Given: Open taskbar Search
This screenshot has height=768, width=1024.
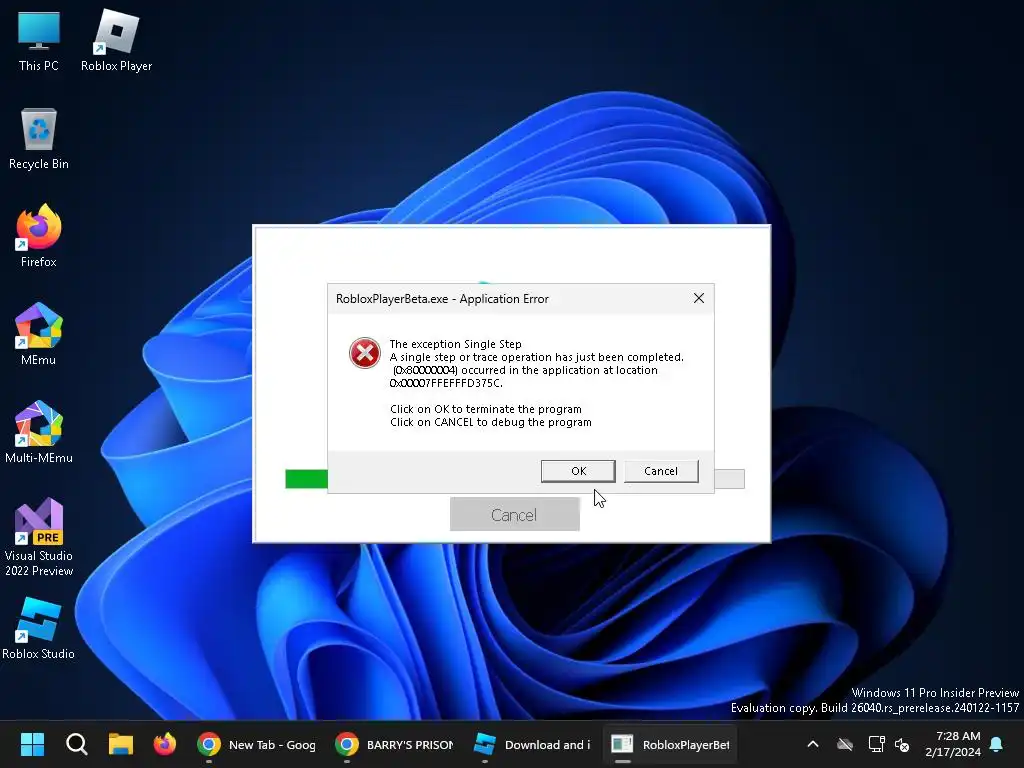Looking at the screenshot, I should click(76, 744).
